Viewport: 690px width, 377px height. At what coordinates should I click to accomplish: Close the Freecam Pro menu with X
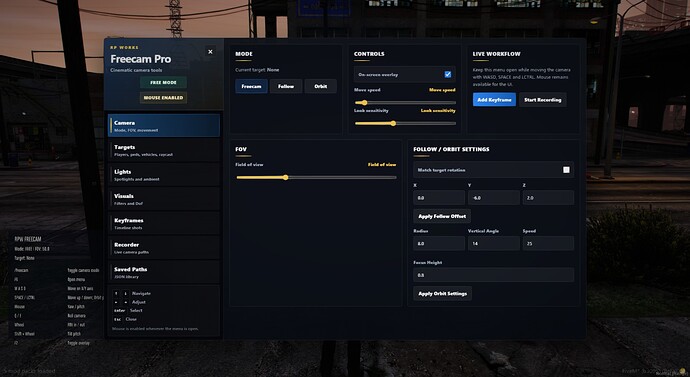210,52
